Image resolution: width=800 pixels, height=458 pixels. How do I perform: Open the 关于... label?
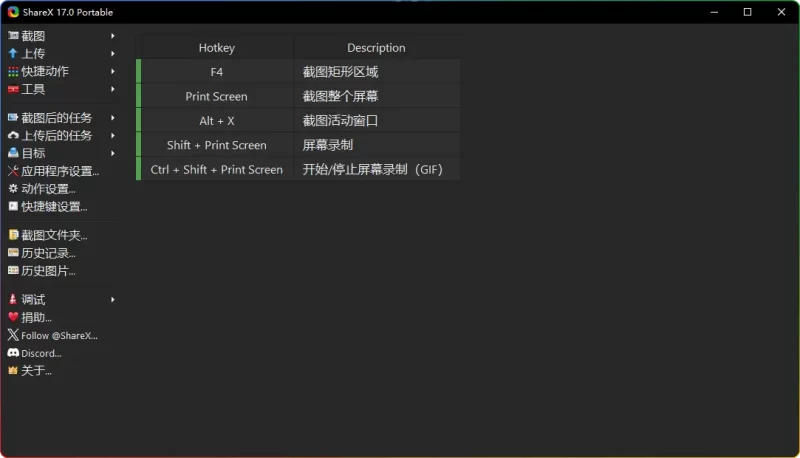click(36, 371)
